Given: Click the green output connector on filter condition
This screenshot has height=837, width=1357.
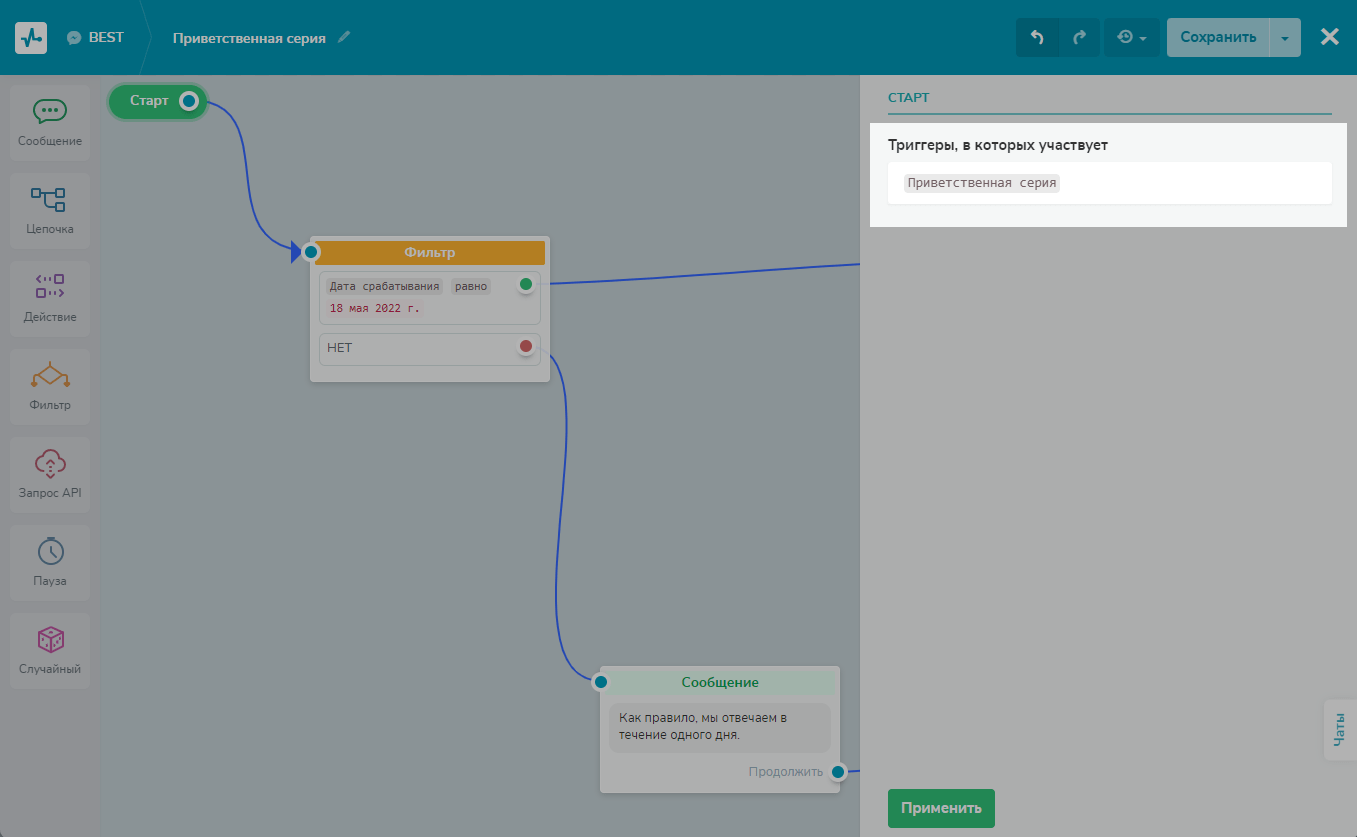Looking at the screenshot, I should pyautogui.click(x=526, y=285).
